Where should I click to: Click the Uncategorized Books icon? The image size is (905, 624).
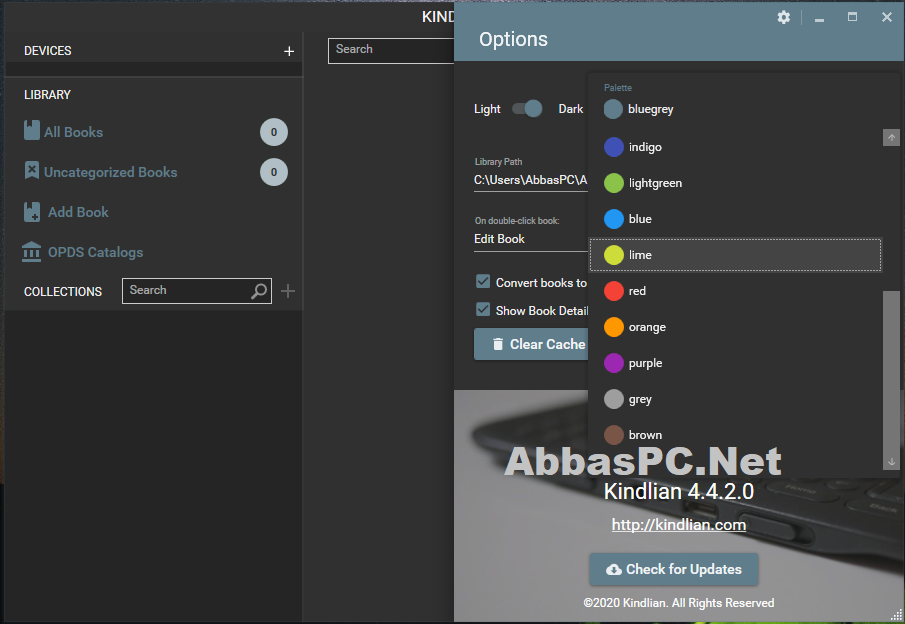pyautogui.click(x=32, y=170)
